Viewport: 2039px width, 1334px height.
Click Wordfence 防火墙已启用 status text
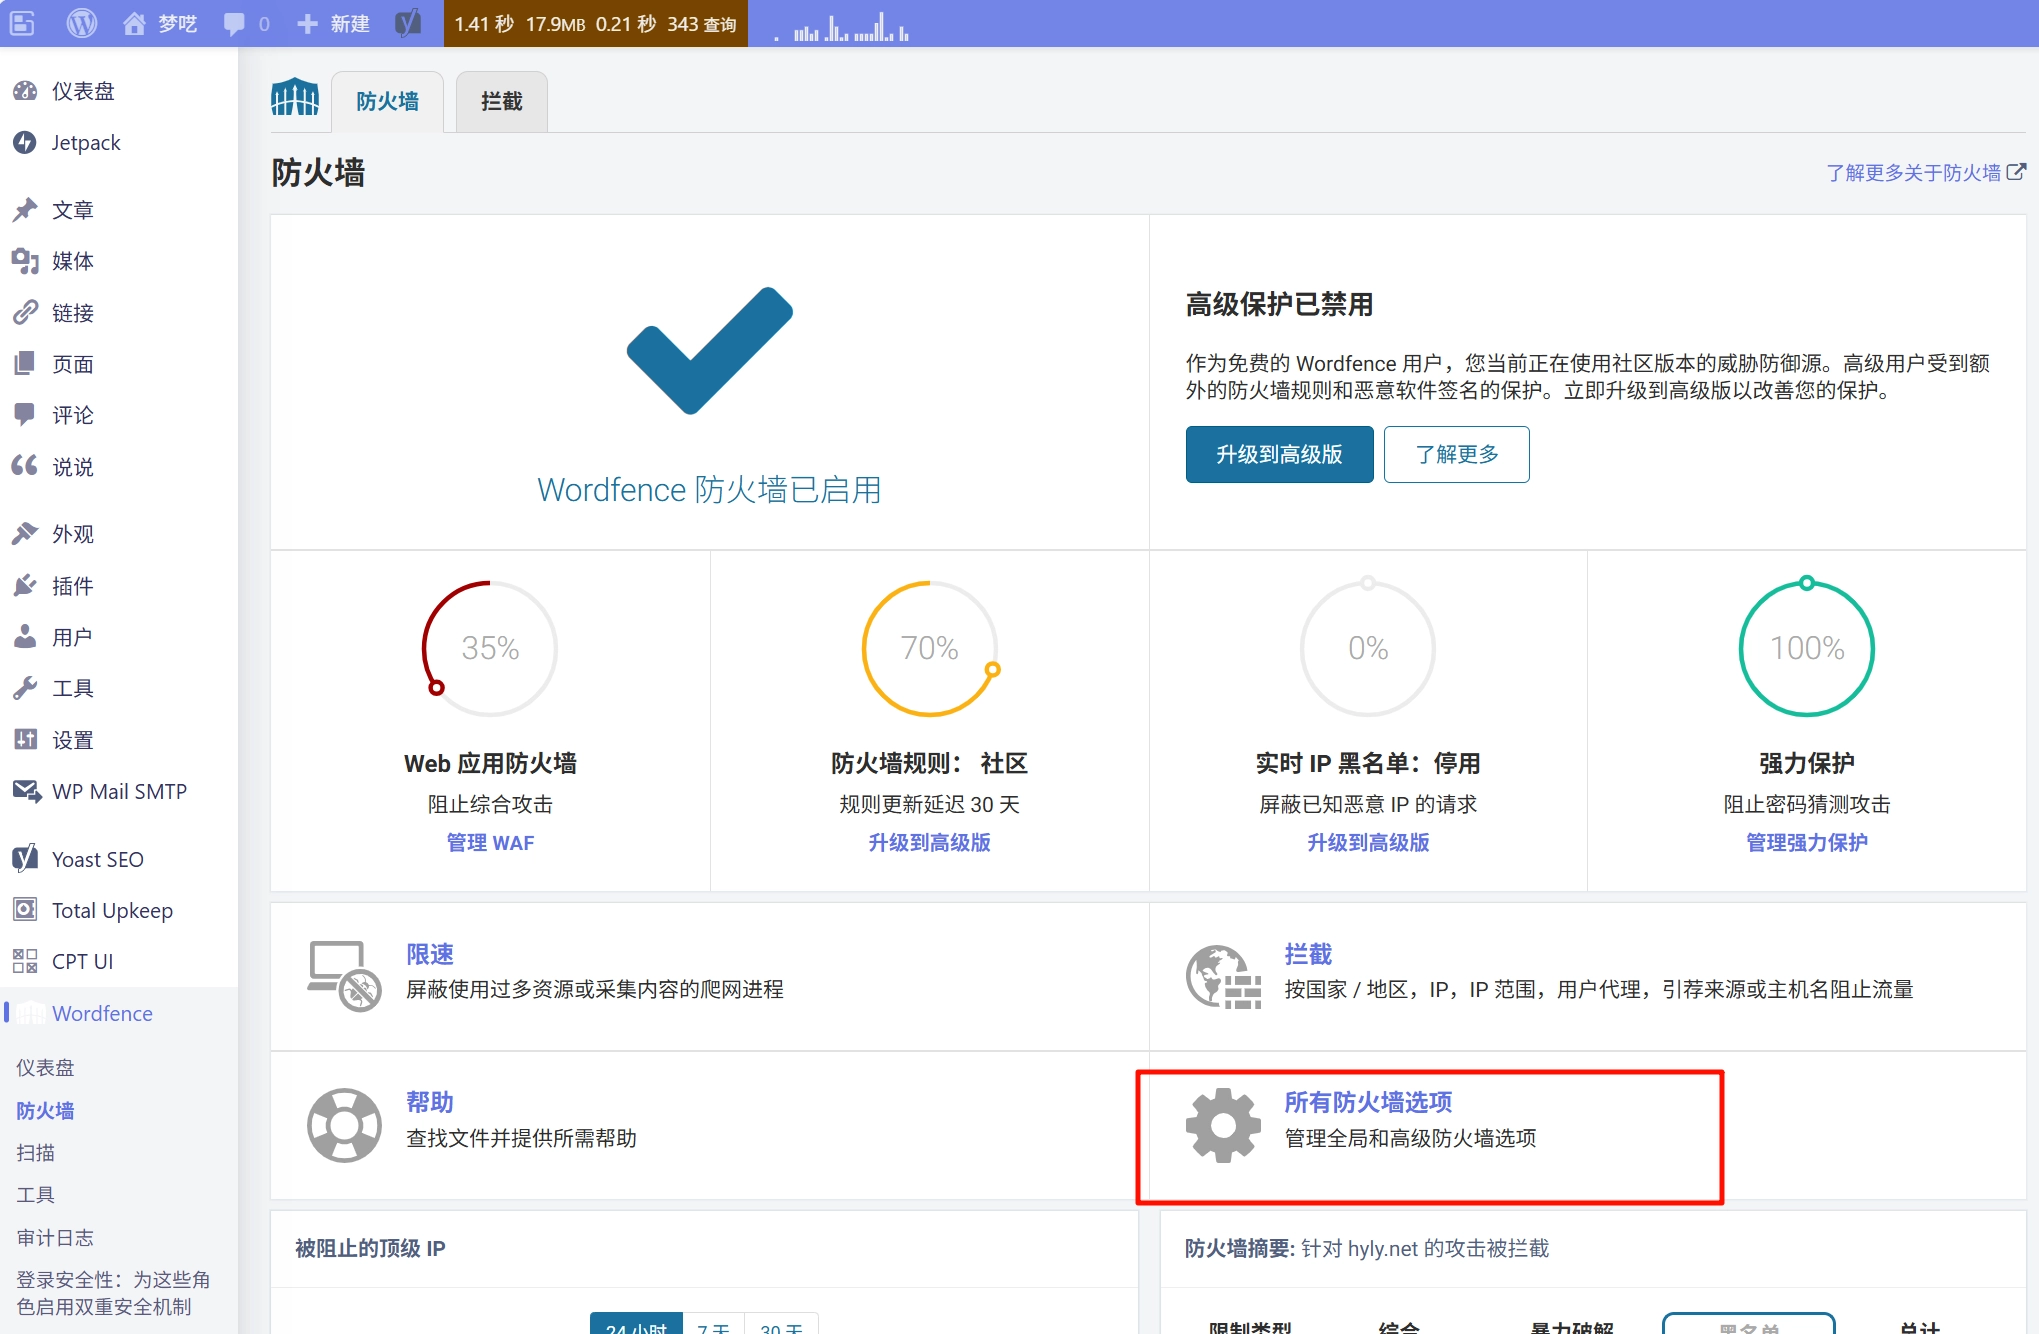click(709, 490)
